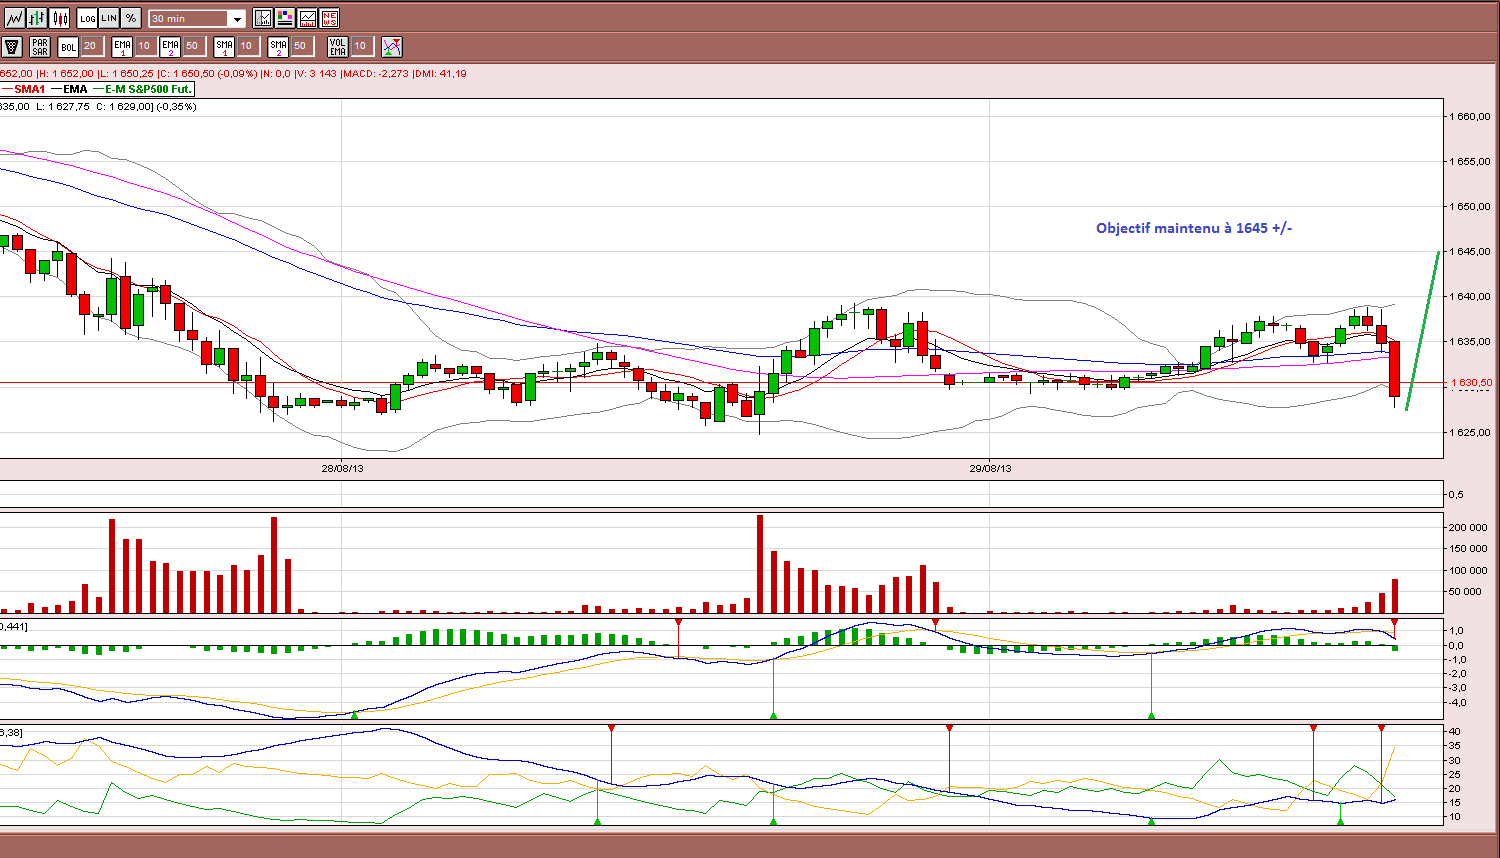Switch to the candlestick chart style
Image resolution: width=1500 pixels, height=858 pixels.
coord(60,18)
